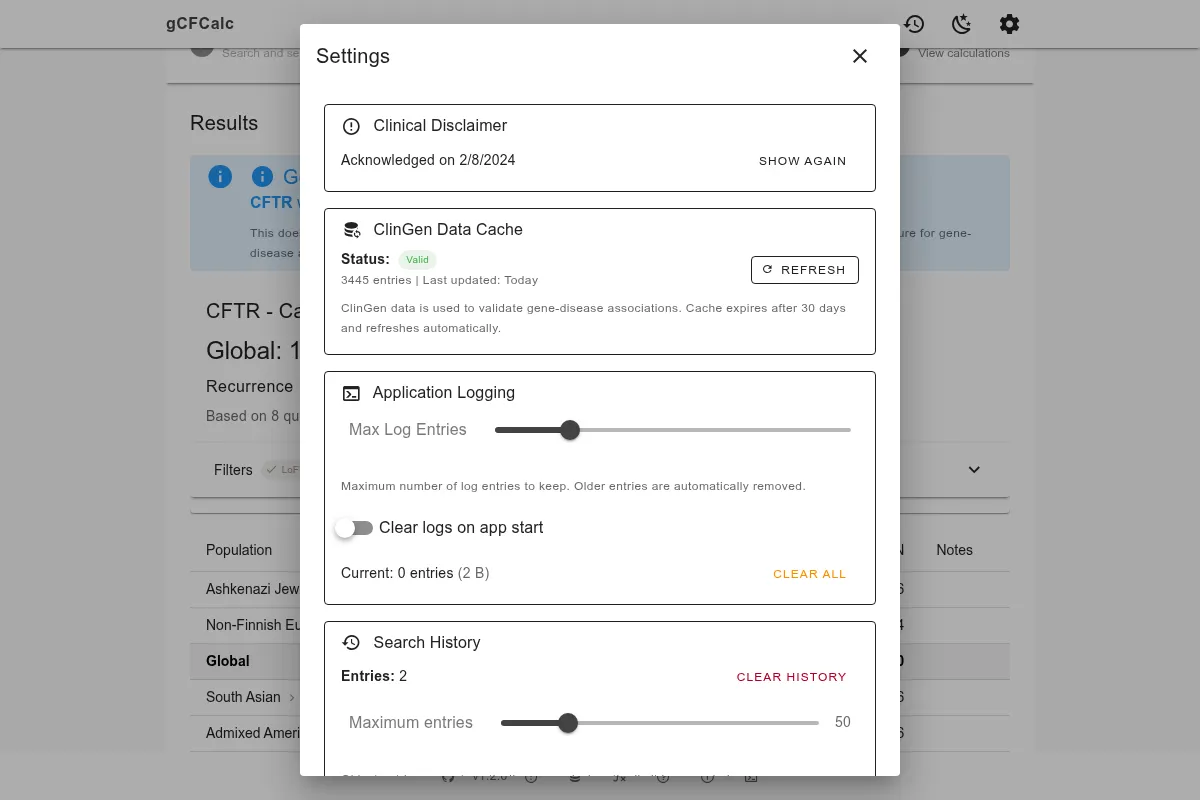Click the search field near the top

click(250, 52)
